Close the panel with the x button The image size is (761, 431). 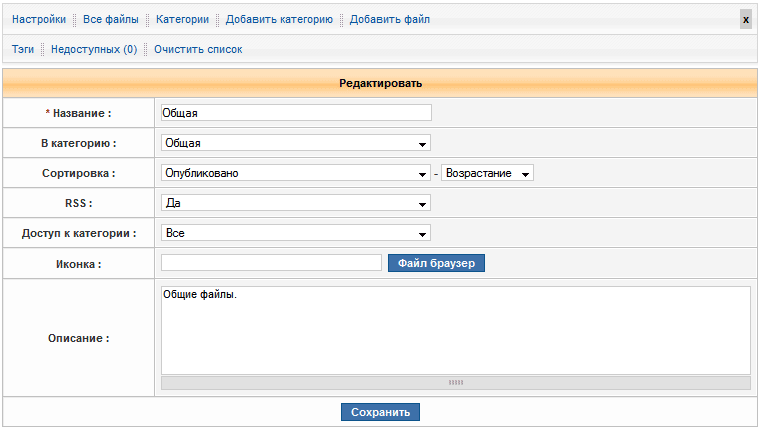[x=745, y=19]
